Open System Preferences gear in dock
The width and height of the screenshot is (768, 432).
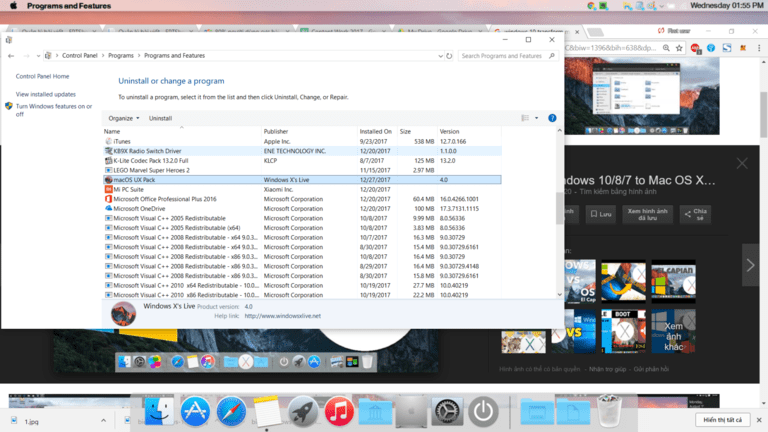[x=447, y=410]
